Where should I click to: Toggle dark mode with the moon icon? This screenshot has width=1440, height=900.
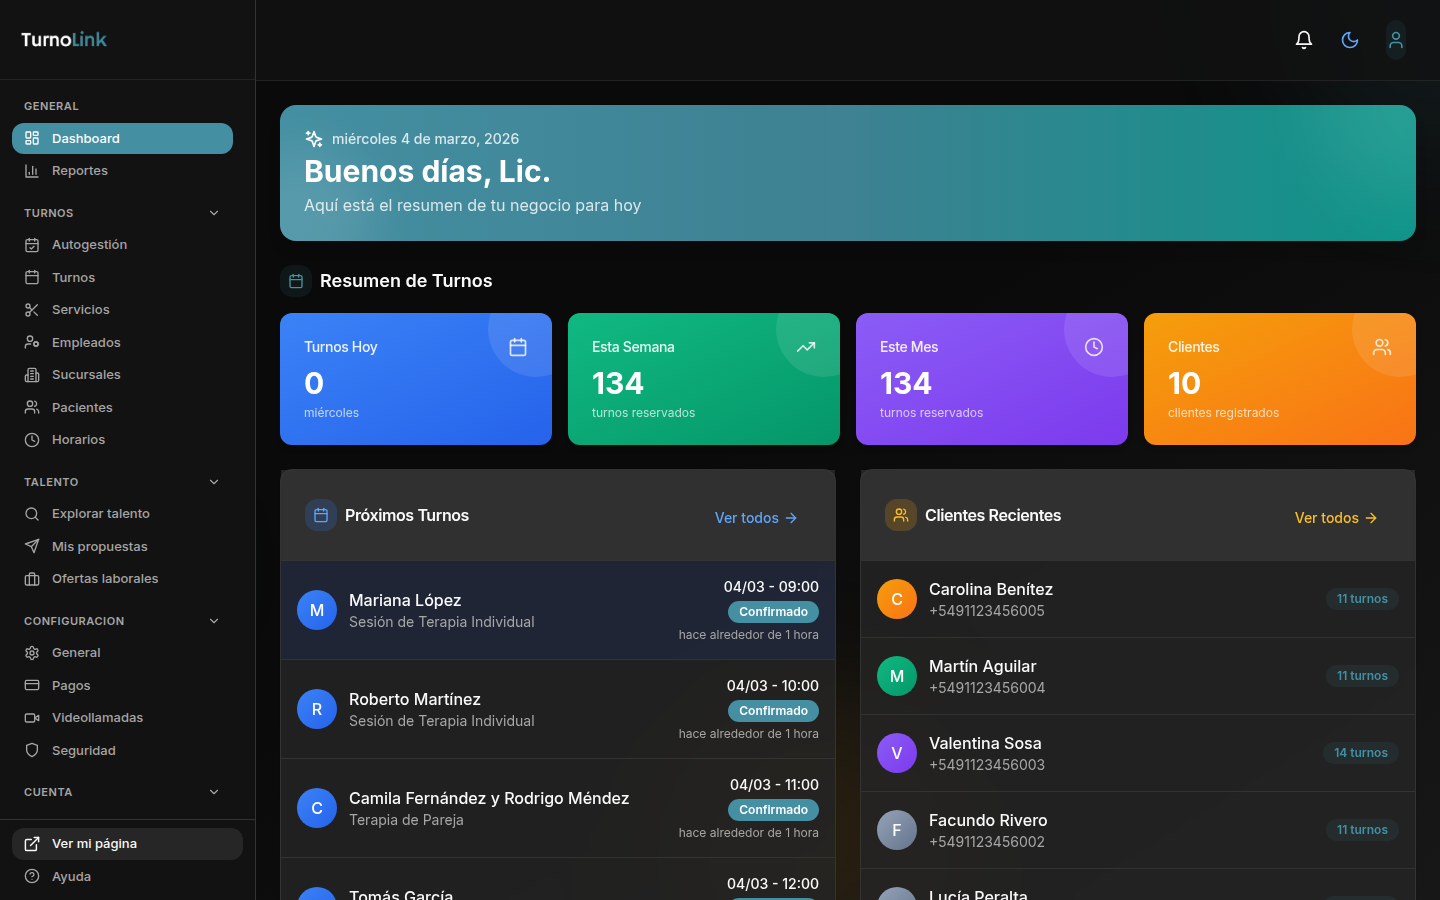click(1349, 39)
